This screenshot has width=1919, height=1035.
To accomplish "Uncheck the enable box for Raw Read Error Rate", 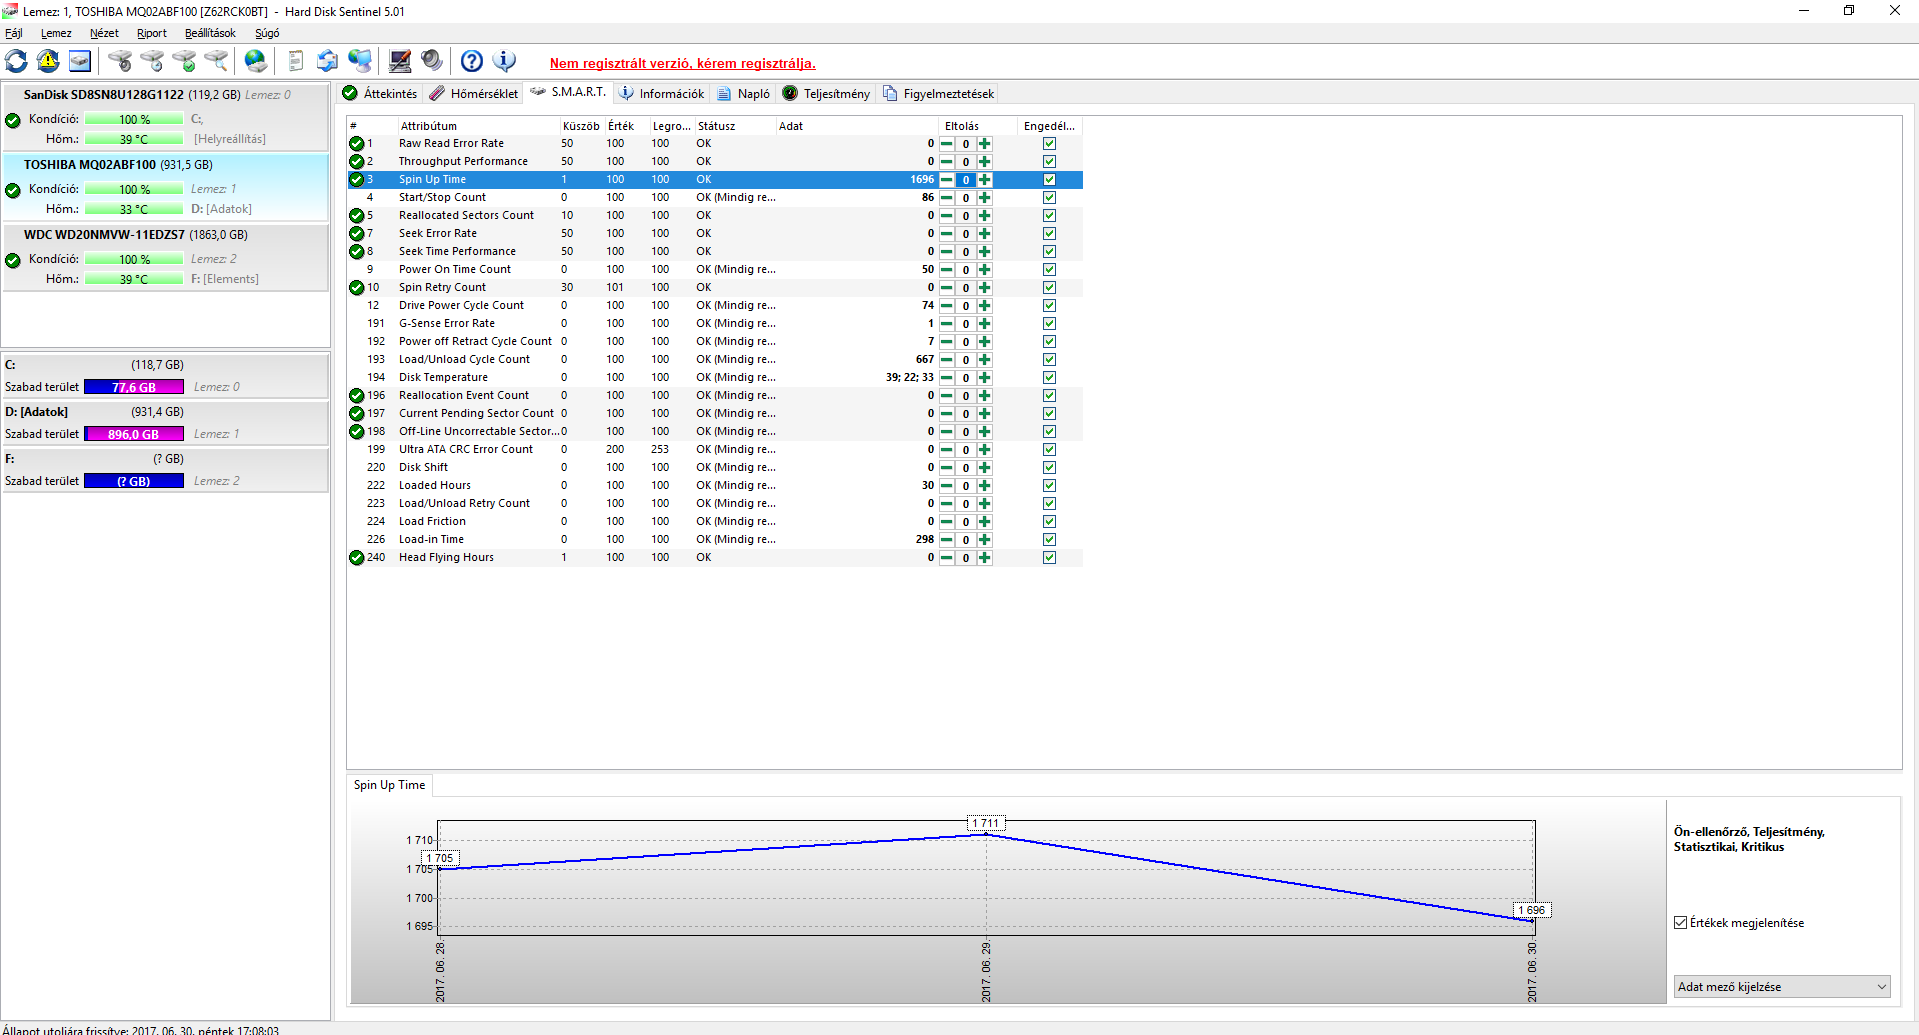I will [1049, 144].
